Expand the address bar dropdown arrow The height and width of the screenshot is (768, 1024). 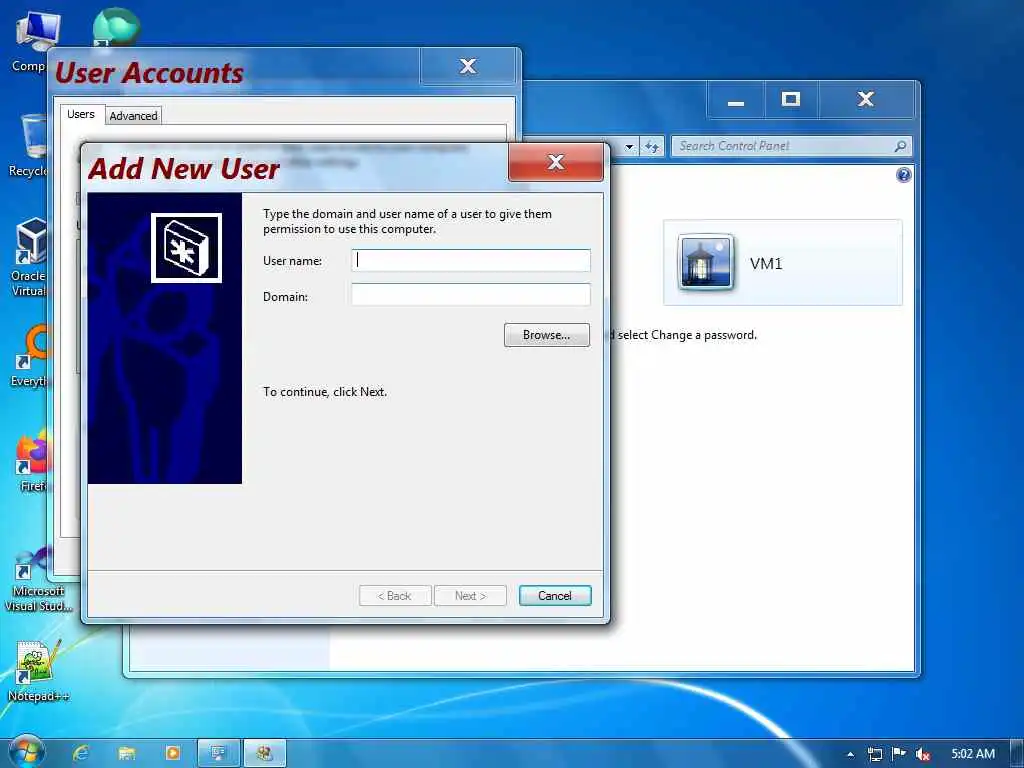(x=629, y=147)
